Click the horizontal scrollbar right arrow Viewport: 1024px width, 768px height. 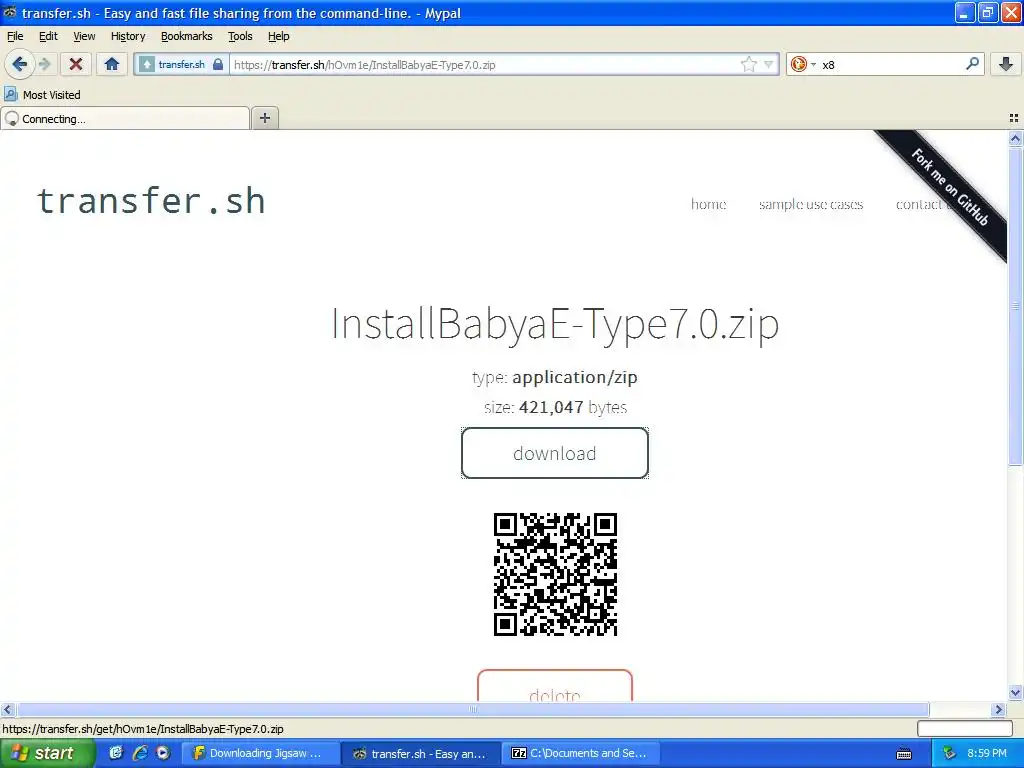999,710
